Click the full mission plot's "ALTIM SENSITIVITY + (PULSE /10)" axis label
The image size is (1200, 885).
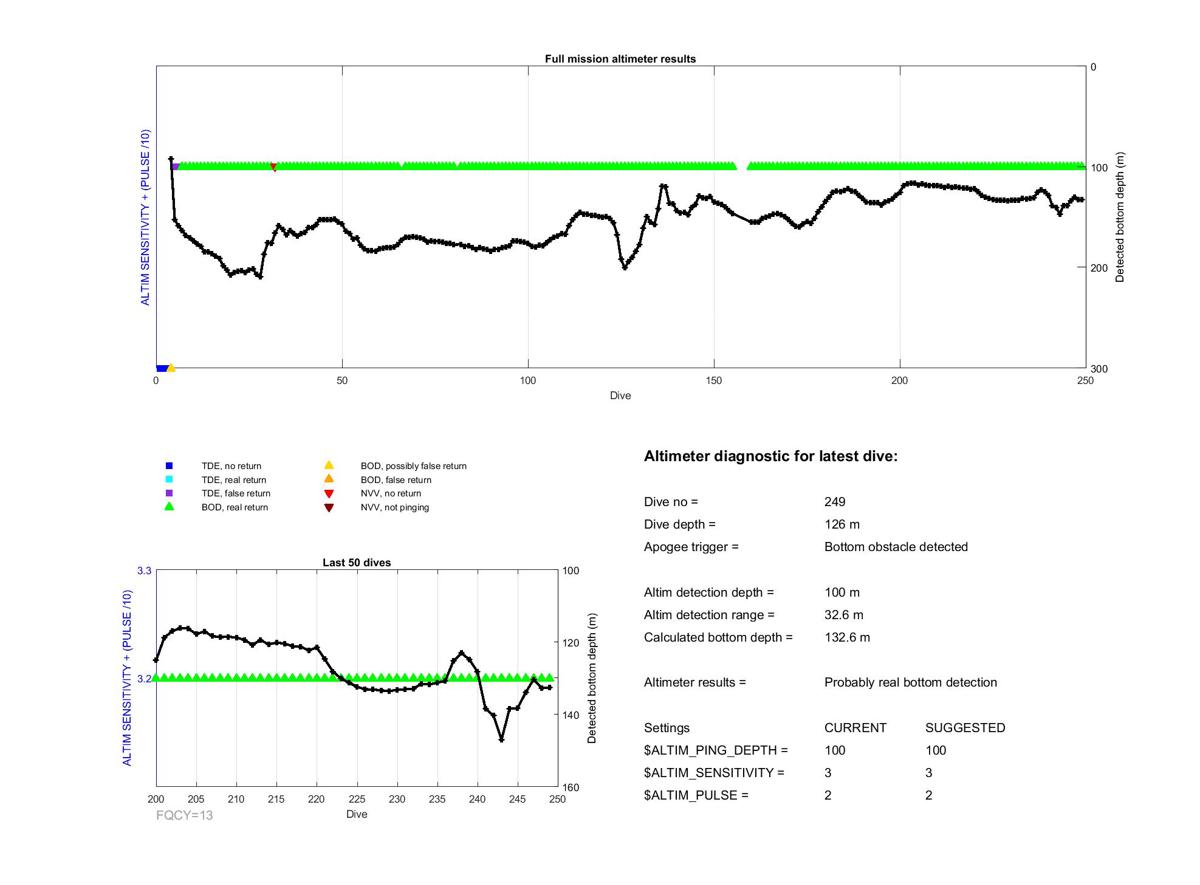coord(146,217)
